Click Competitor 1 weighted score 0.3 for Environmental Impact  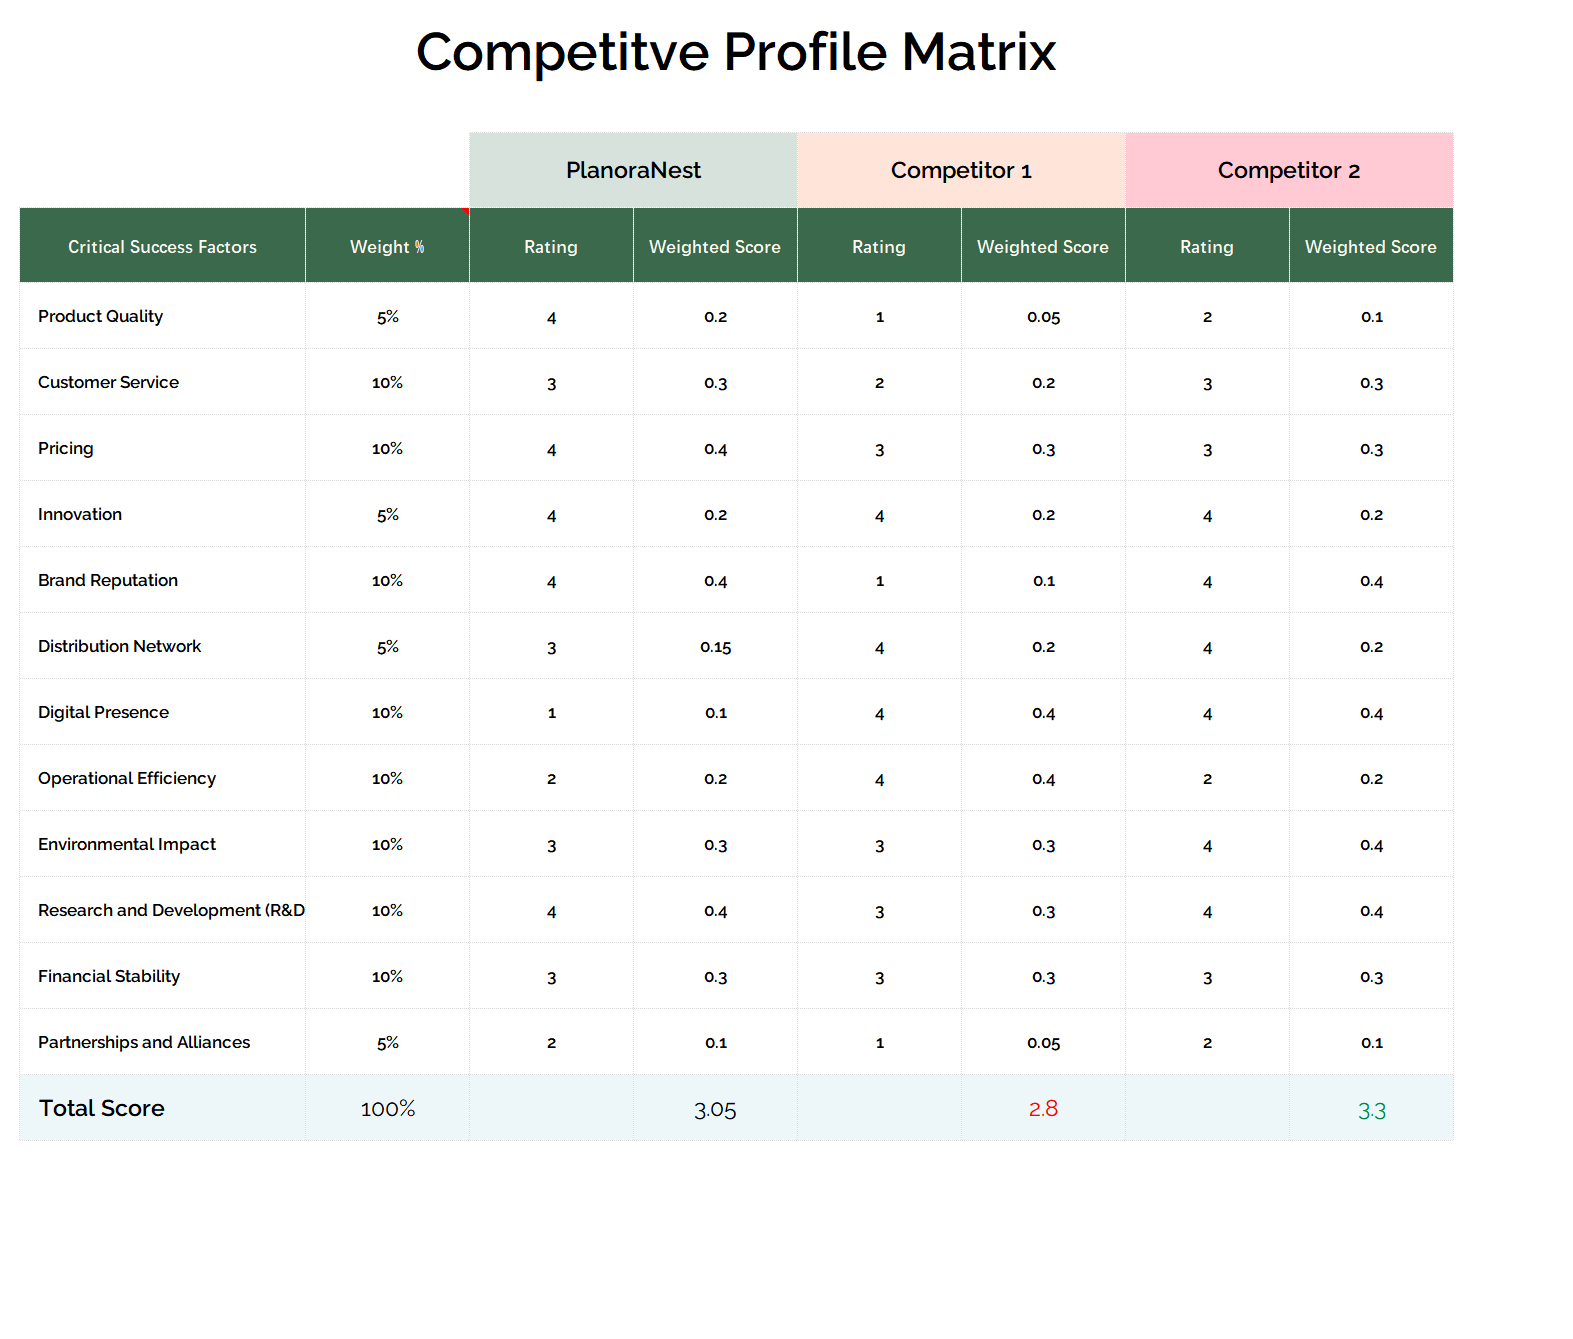coord(1044,845)
